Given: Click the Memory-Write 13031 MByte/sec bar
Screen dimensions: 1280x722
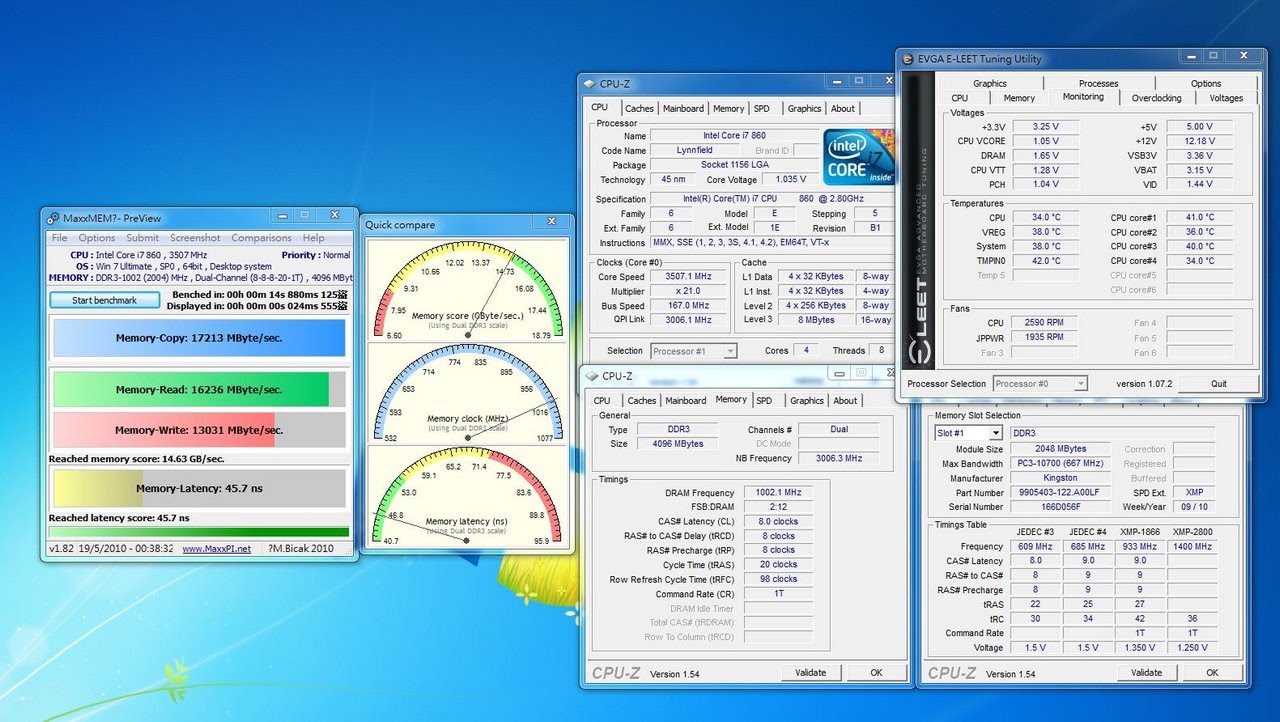Looking at the screenshot, I should [x=199, y=430].
